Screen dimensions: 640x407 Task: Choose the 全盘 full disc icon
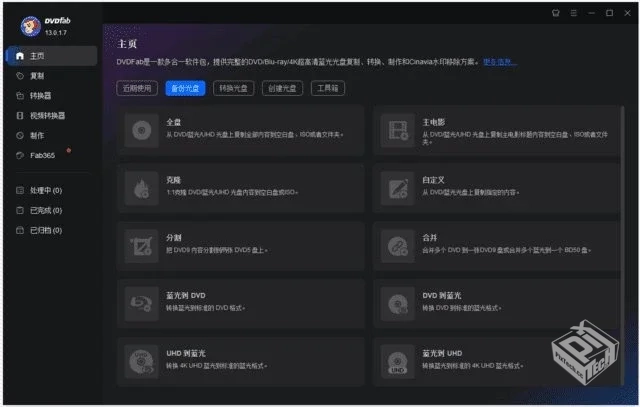pyautogui.click(x=142, y=131)
